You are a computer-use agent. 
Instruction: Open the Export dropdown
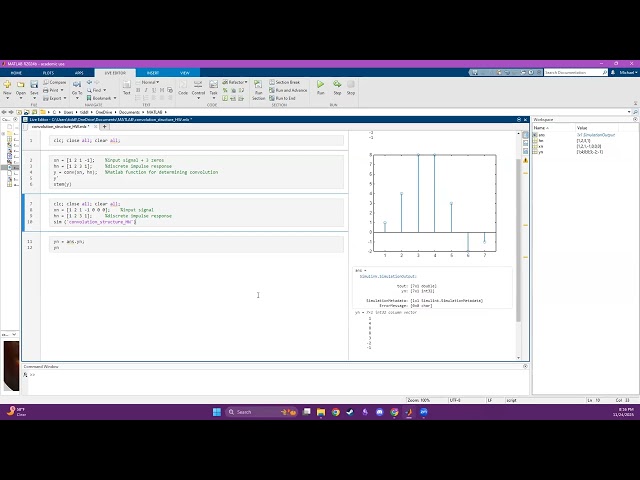[x=55, y=98]
